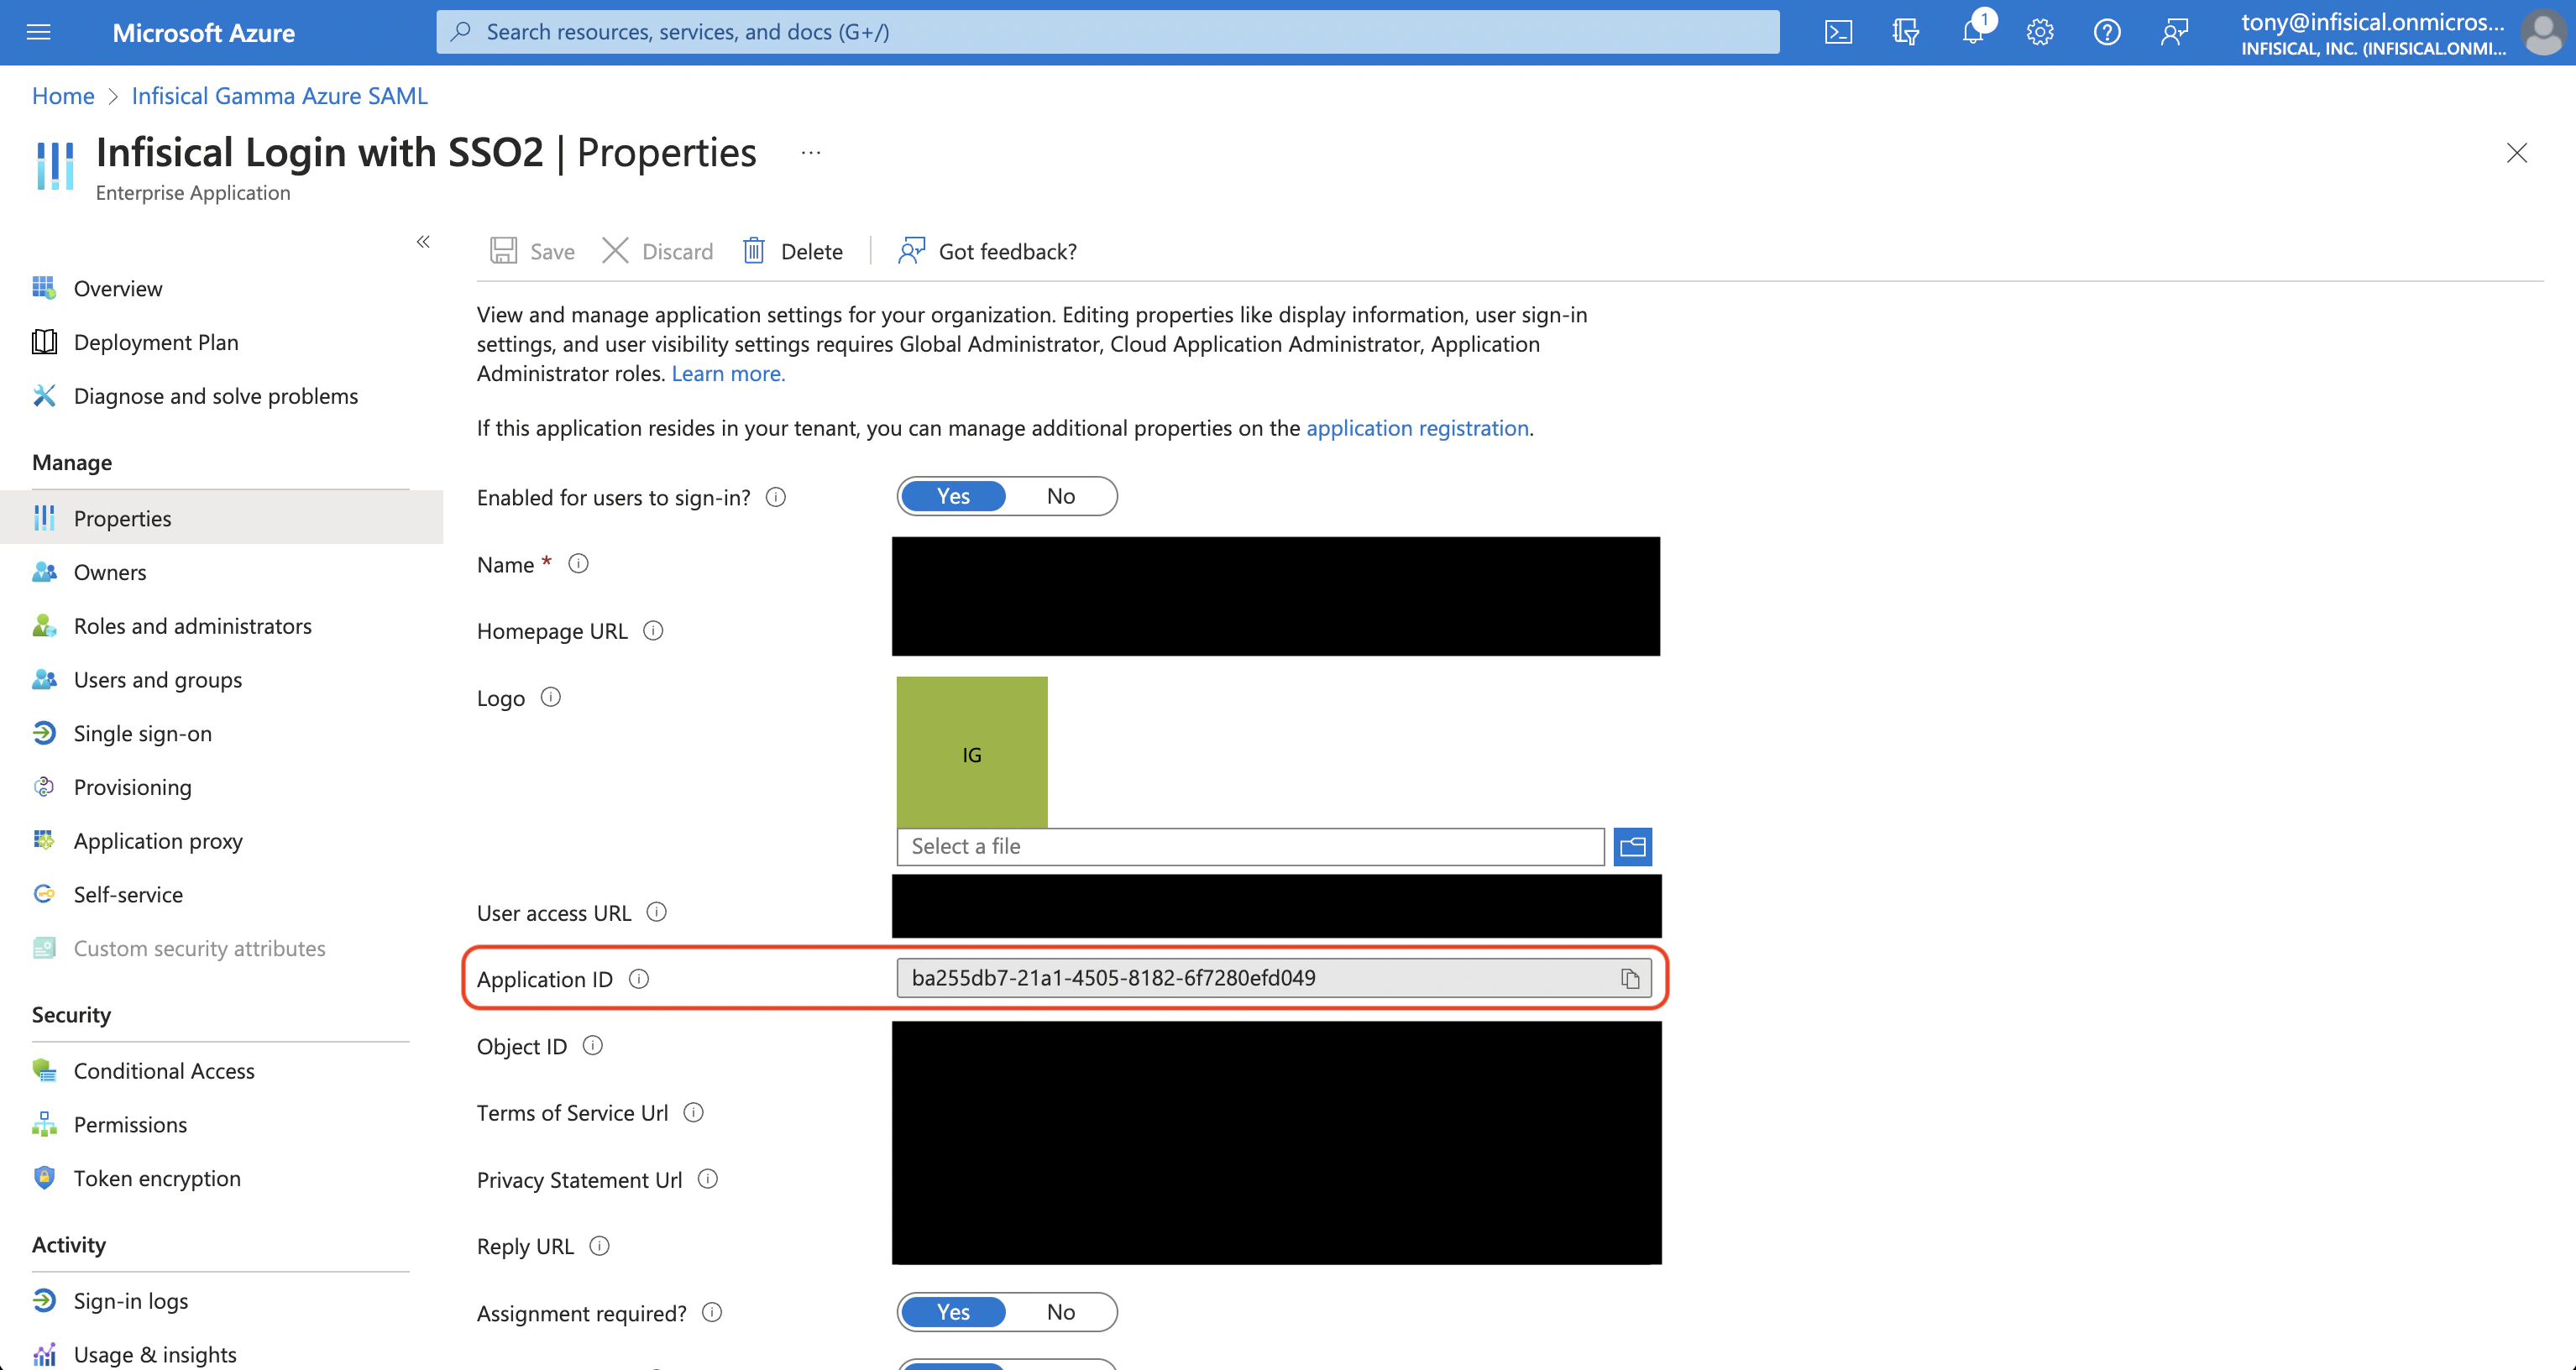The width and height of the screenshot is (2576, 1370).
Task: Show info tooltip for Reply URL
Action: [600, 1246]
